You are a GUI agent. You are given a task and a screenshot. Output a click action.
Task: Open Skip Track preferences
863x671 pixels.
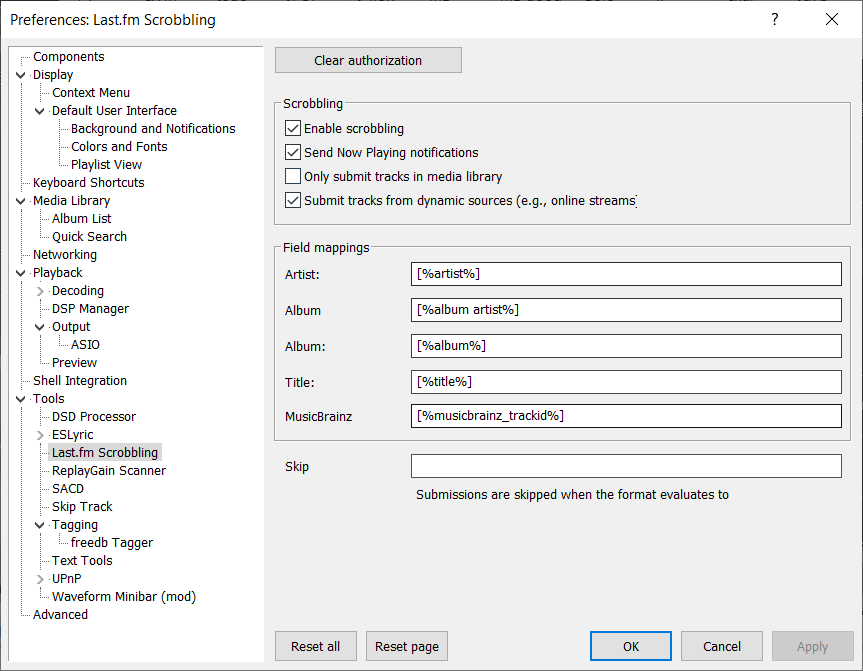point(82,506)
